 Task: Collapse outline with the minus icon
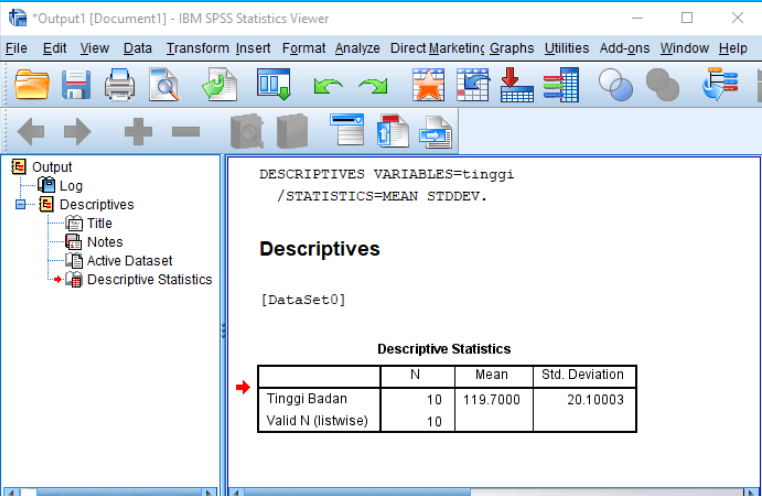(186, 131)
